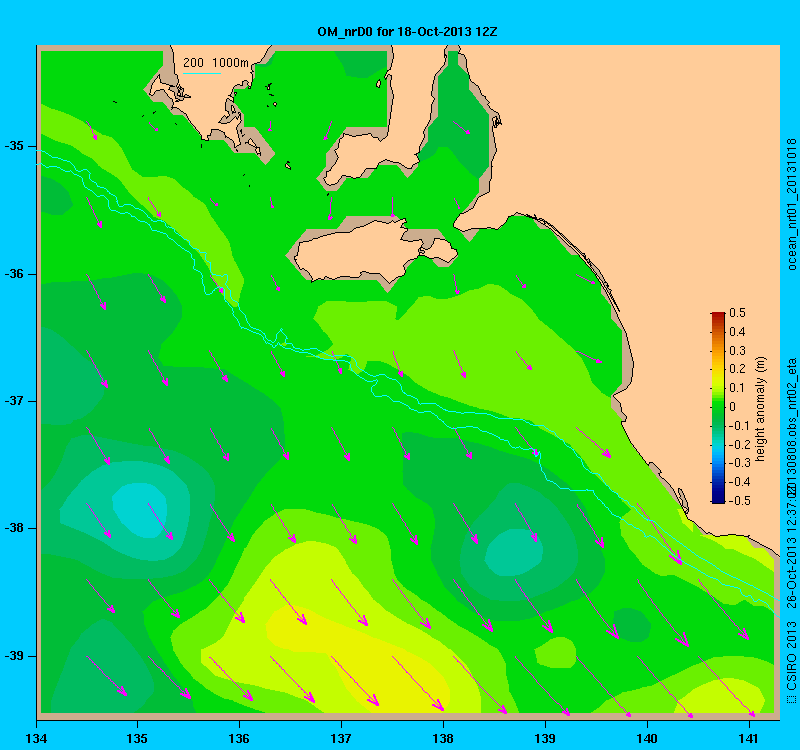The image size is (800, 750).
Task: Click the -0.3 label on the color scale
Action: tap(738, 463)
